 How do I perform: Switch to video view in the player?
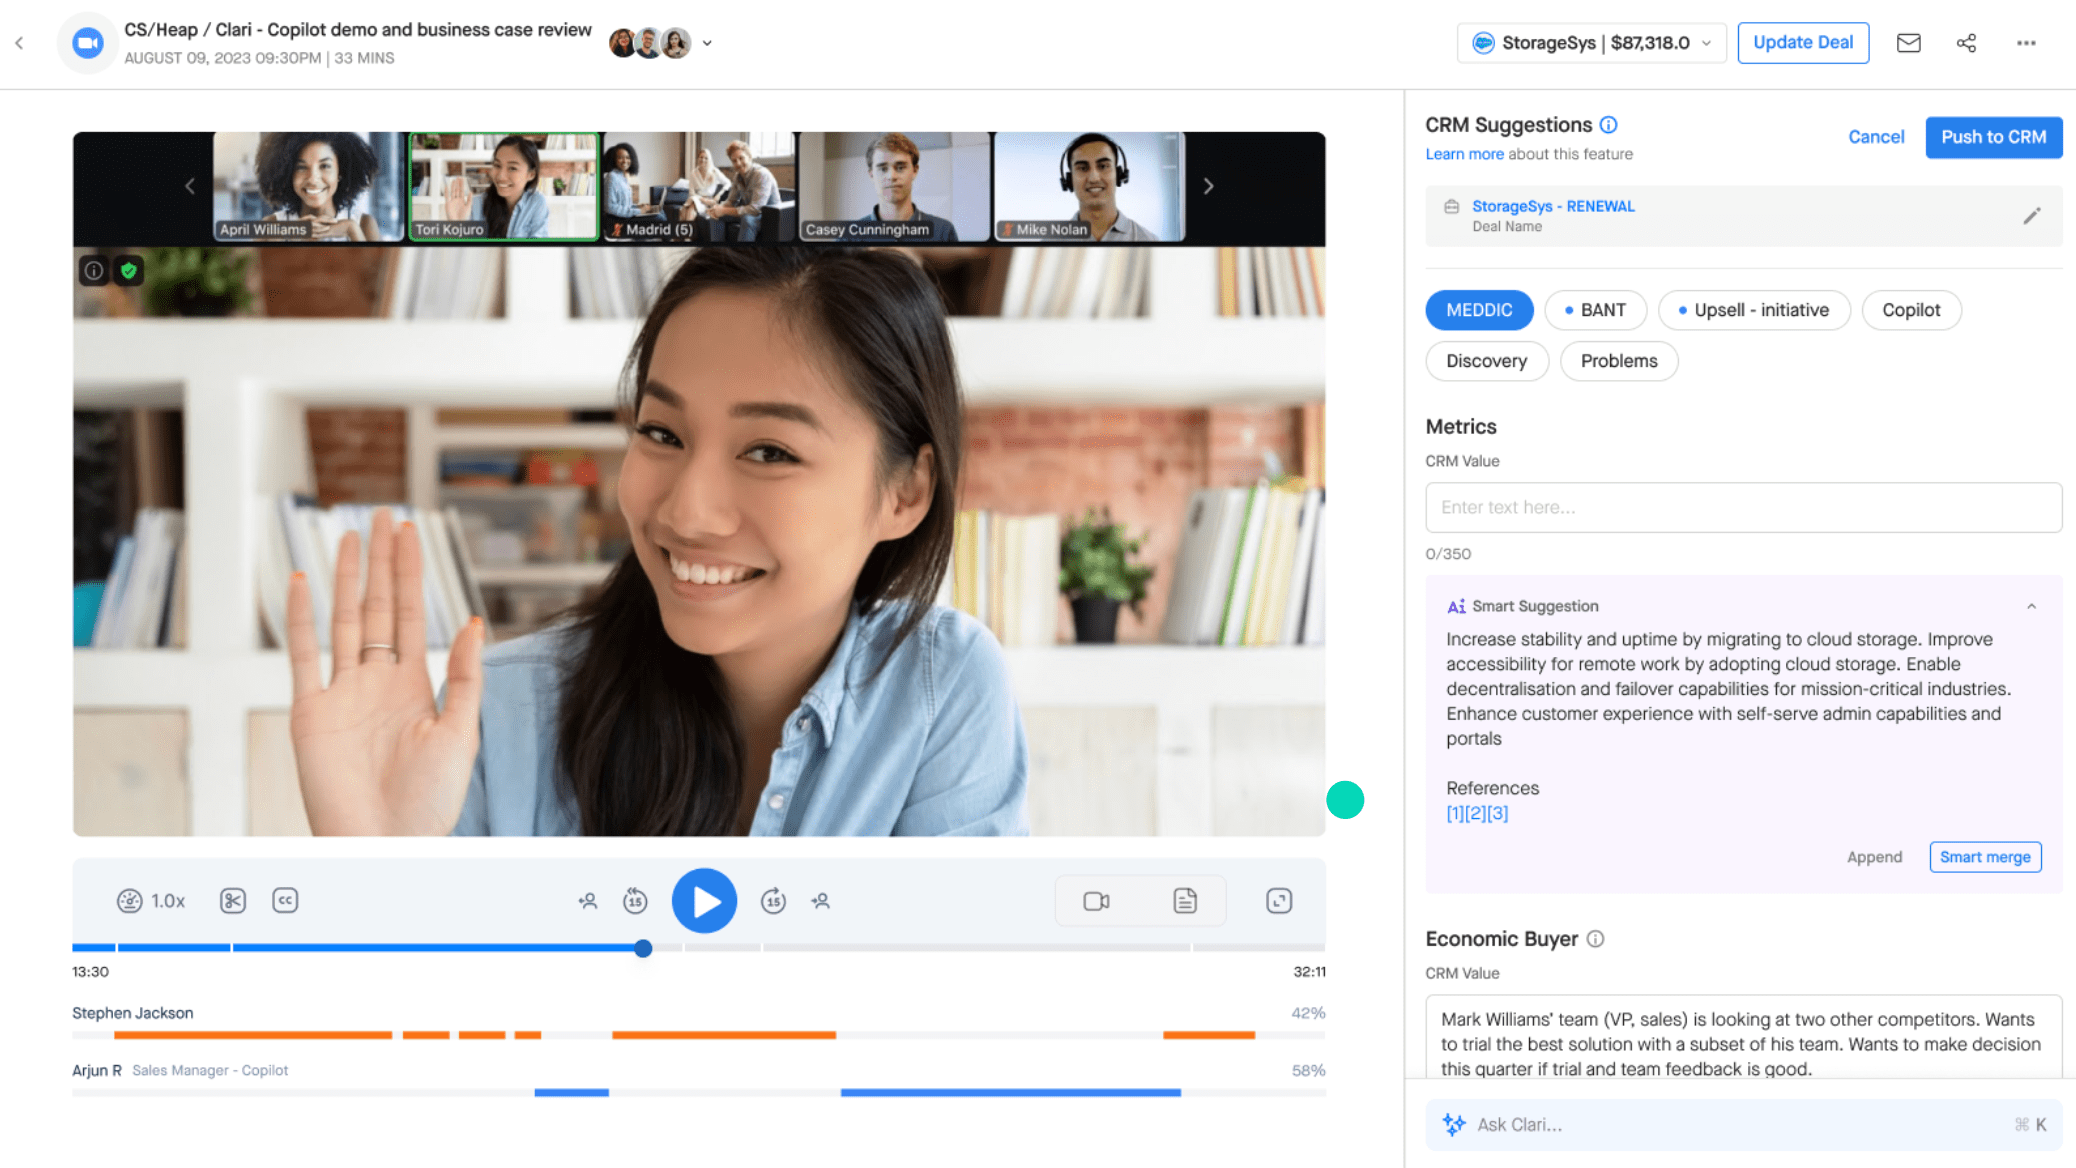point(1094,900)
